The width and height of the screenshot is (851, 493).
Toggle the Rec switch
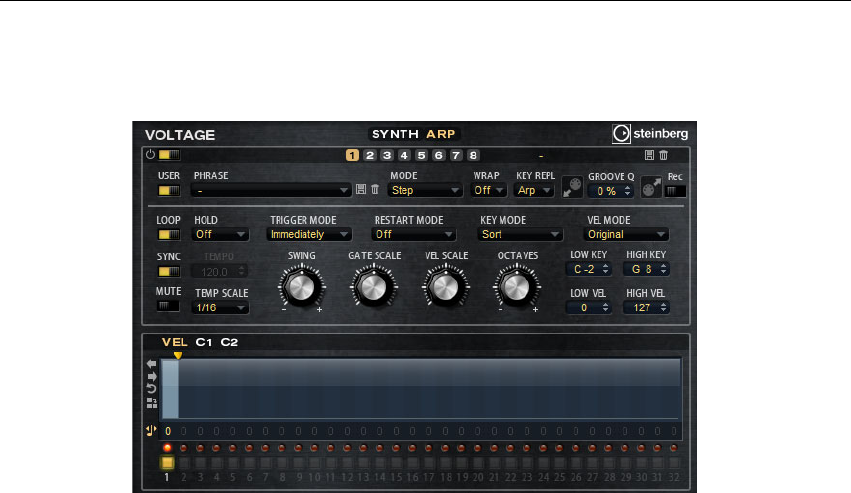(676, 191)
